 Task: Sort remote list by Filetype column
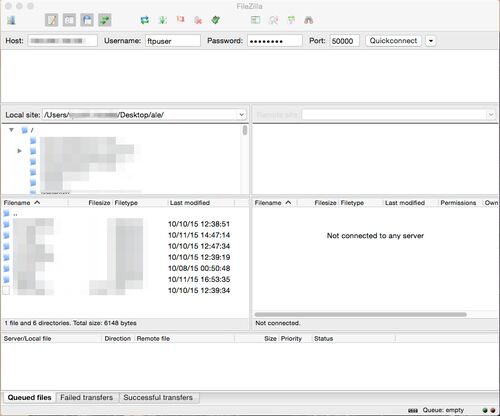pos(361,203)
